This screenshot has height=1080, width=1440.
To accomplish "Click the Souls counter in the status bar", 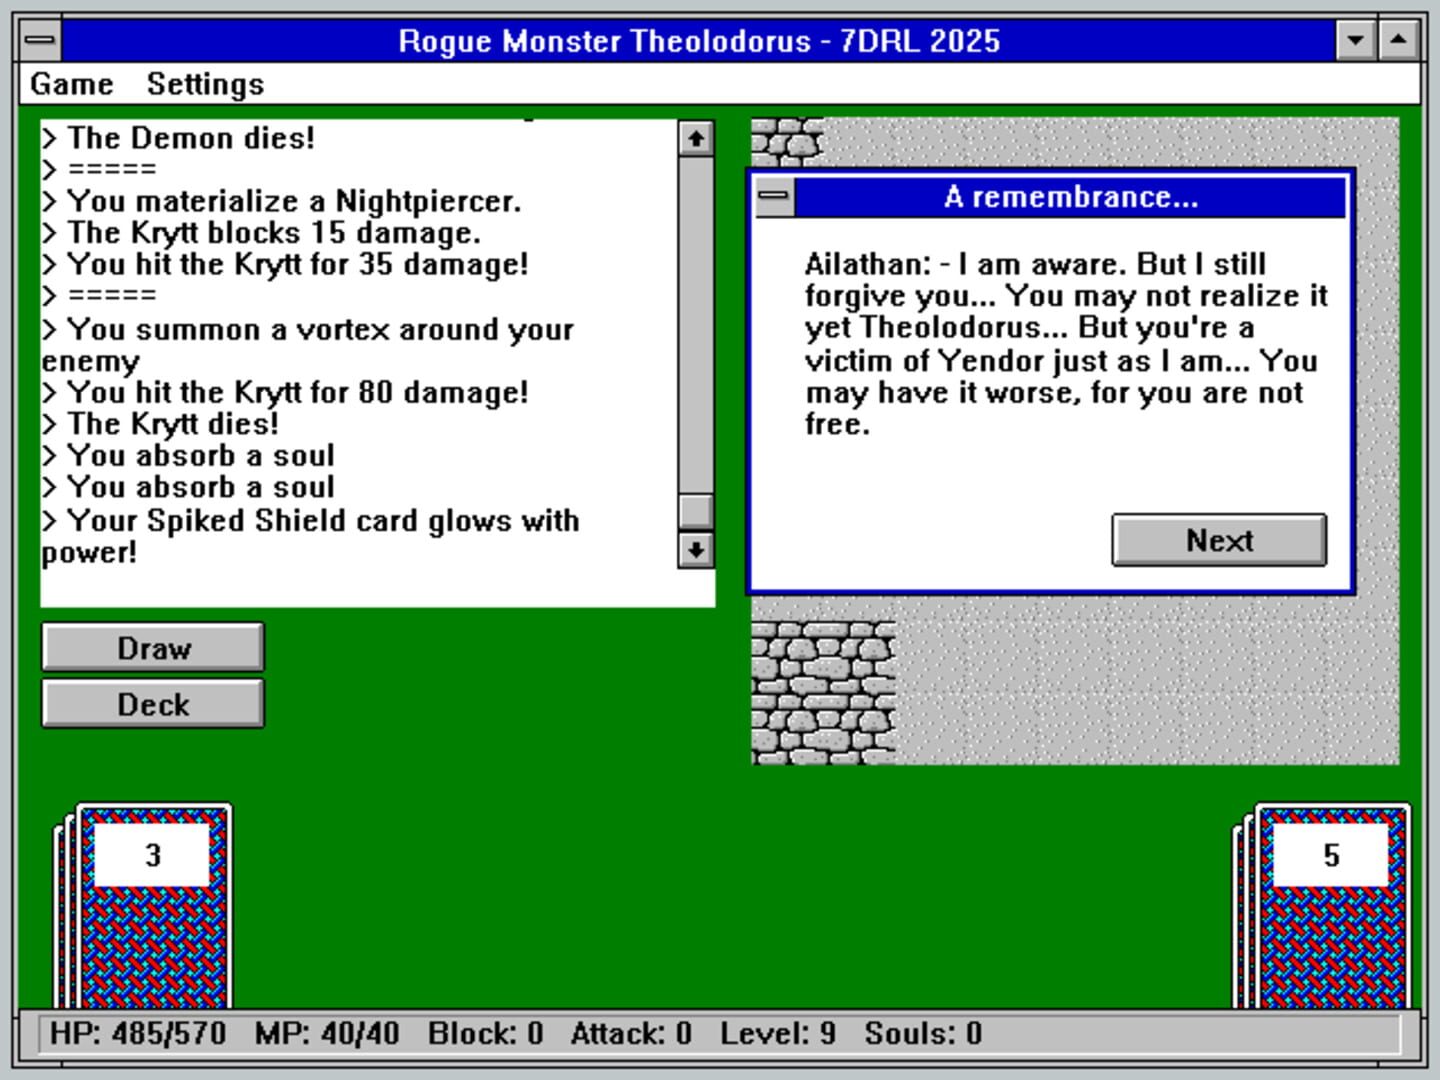I will coord(925,1033).
